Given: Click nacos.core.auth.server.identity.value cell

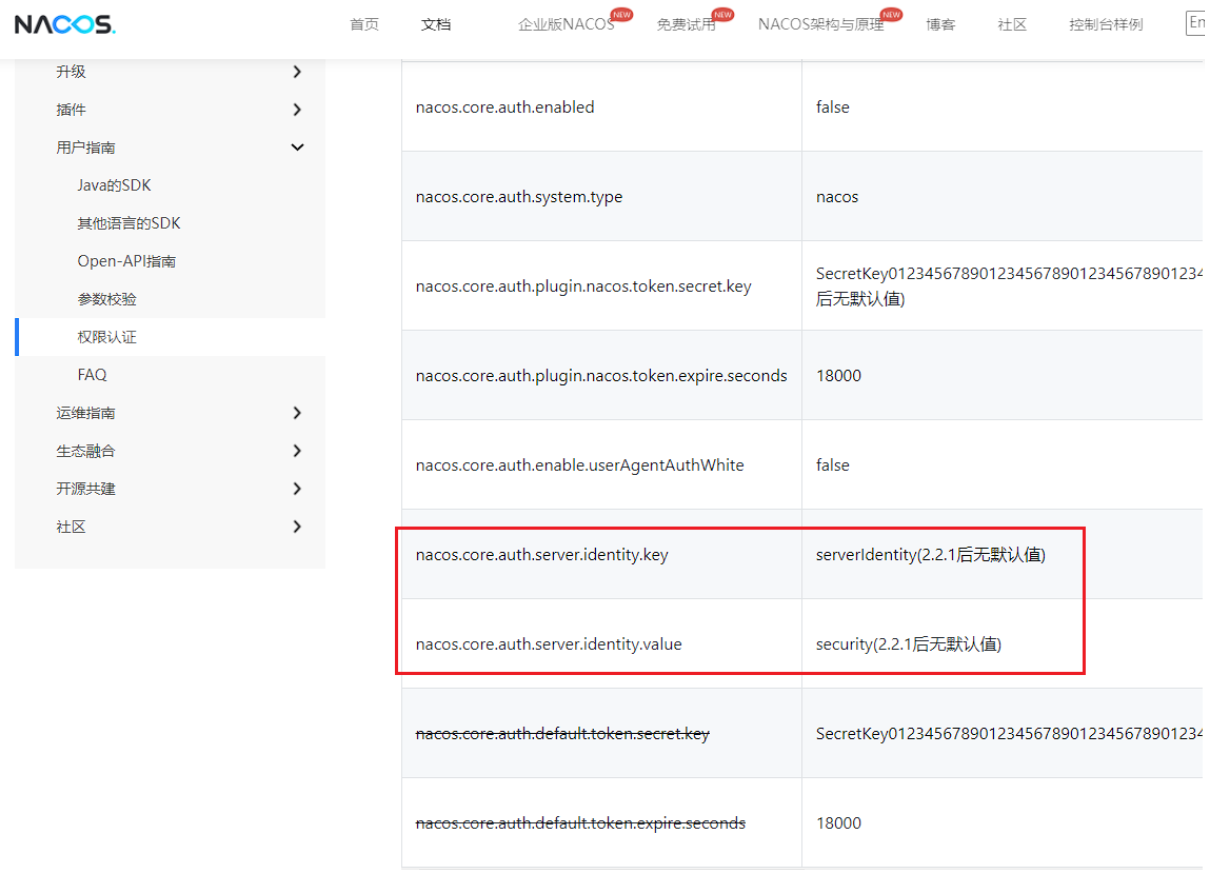Looking at the screenshot, I should [602, 644].
